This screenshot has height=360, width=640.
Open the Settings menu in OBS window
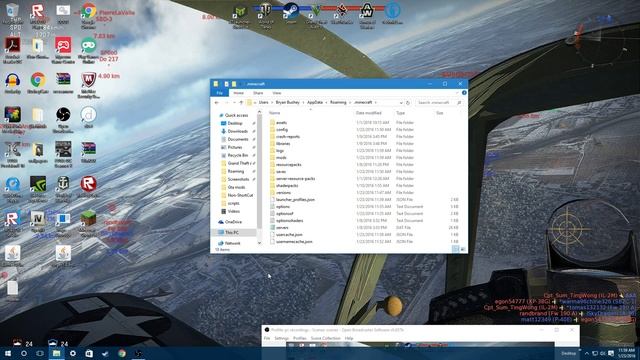click(x=281, y=338)
